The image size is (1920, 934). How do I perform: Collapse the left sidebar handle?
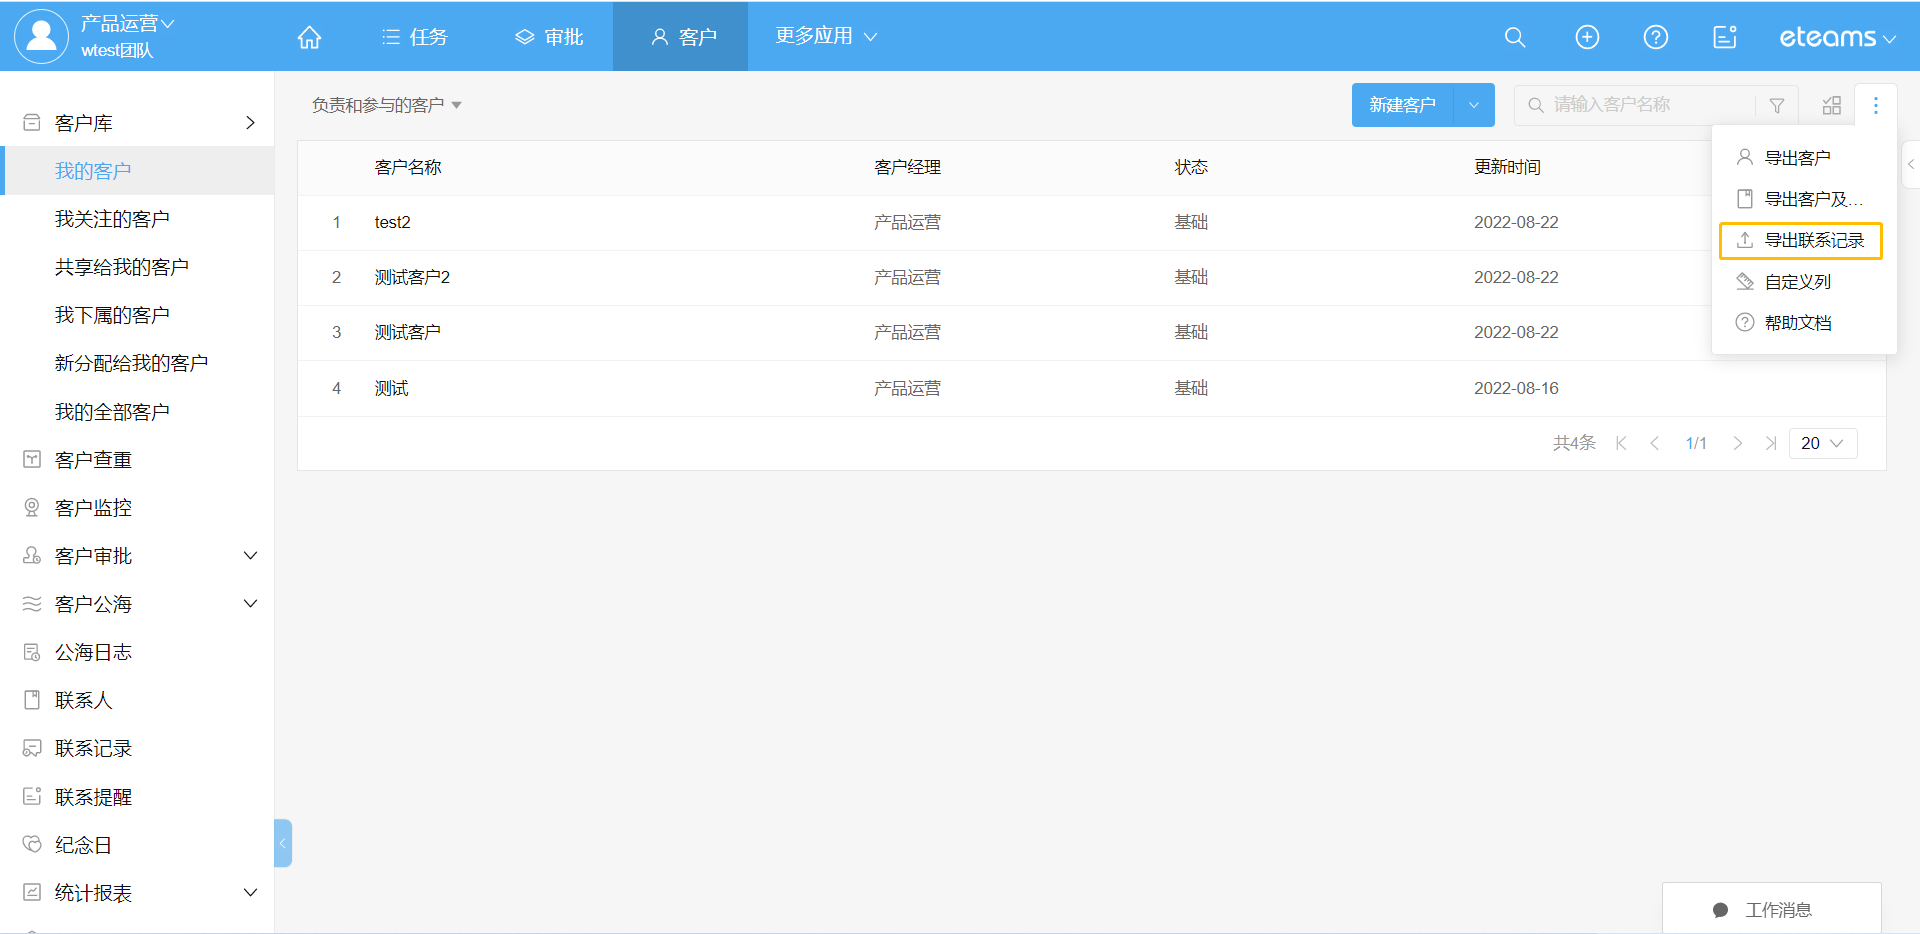click(283, 843)
